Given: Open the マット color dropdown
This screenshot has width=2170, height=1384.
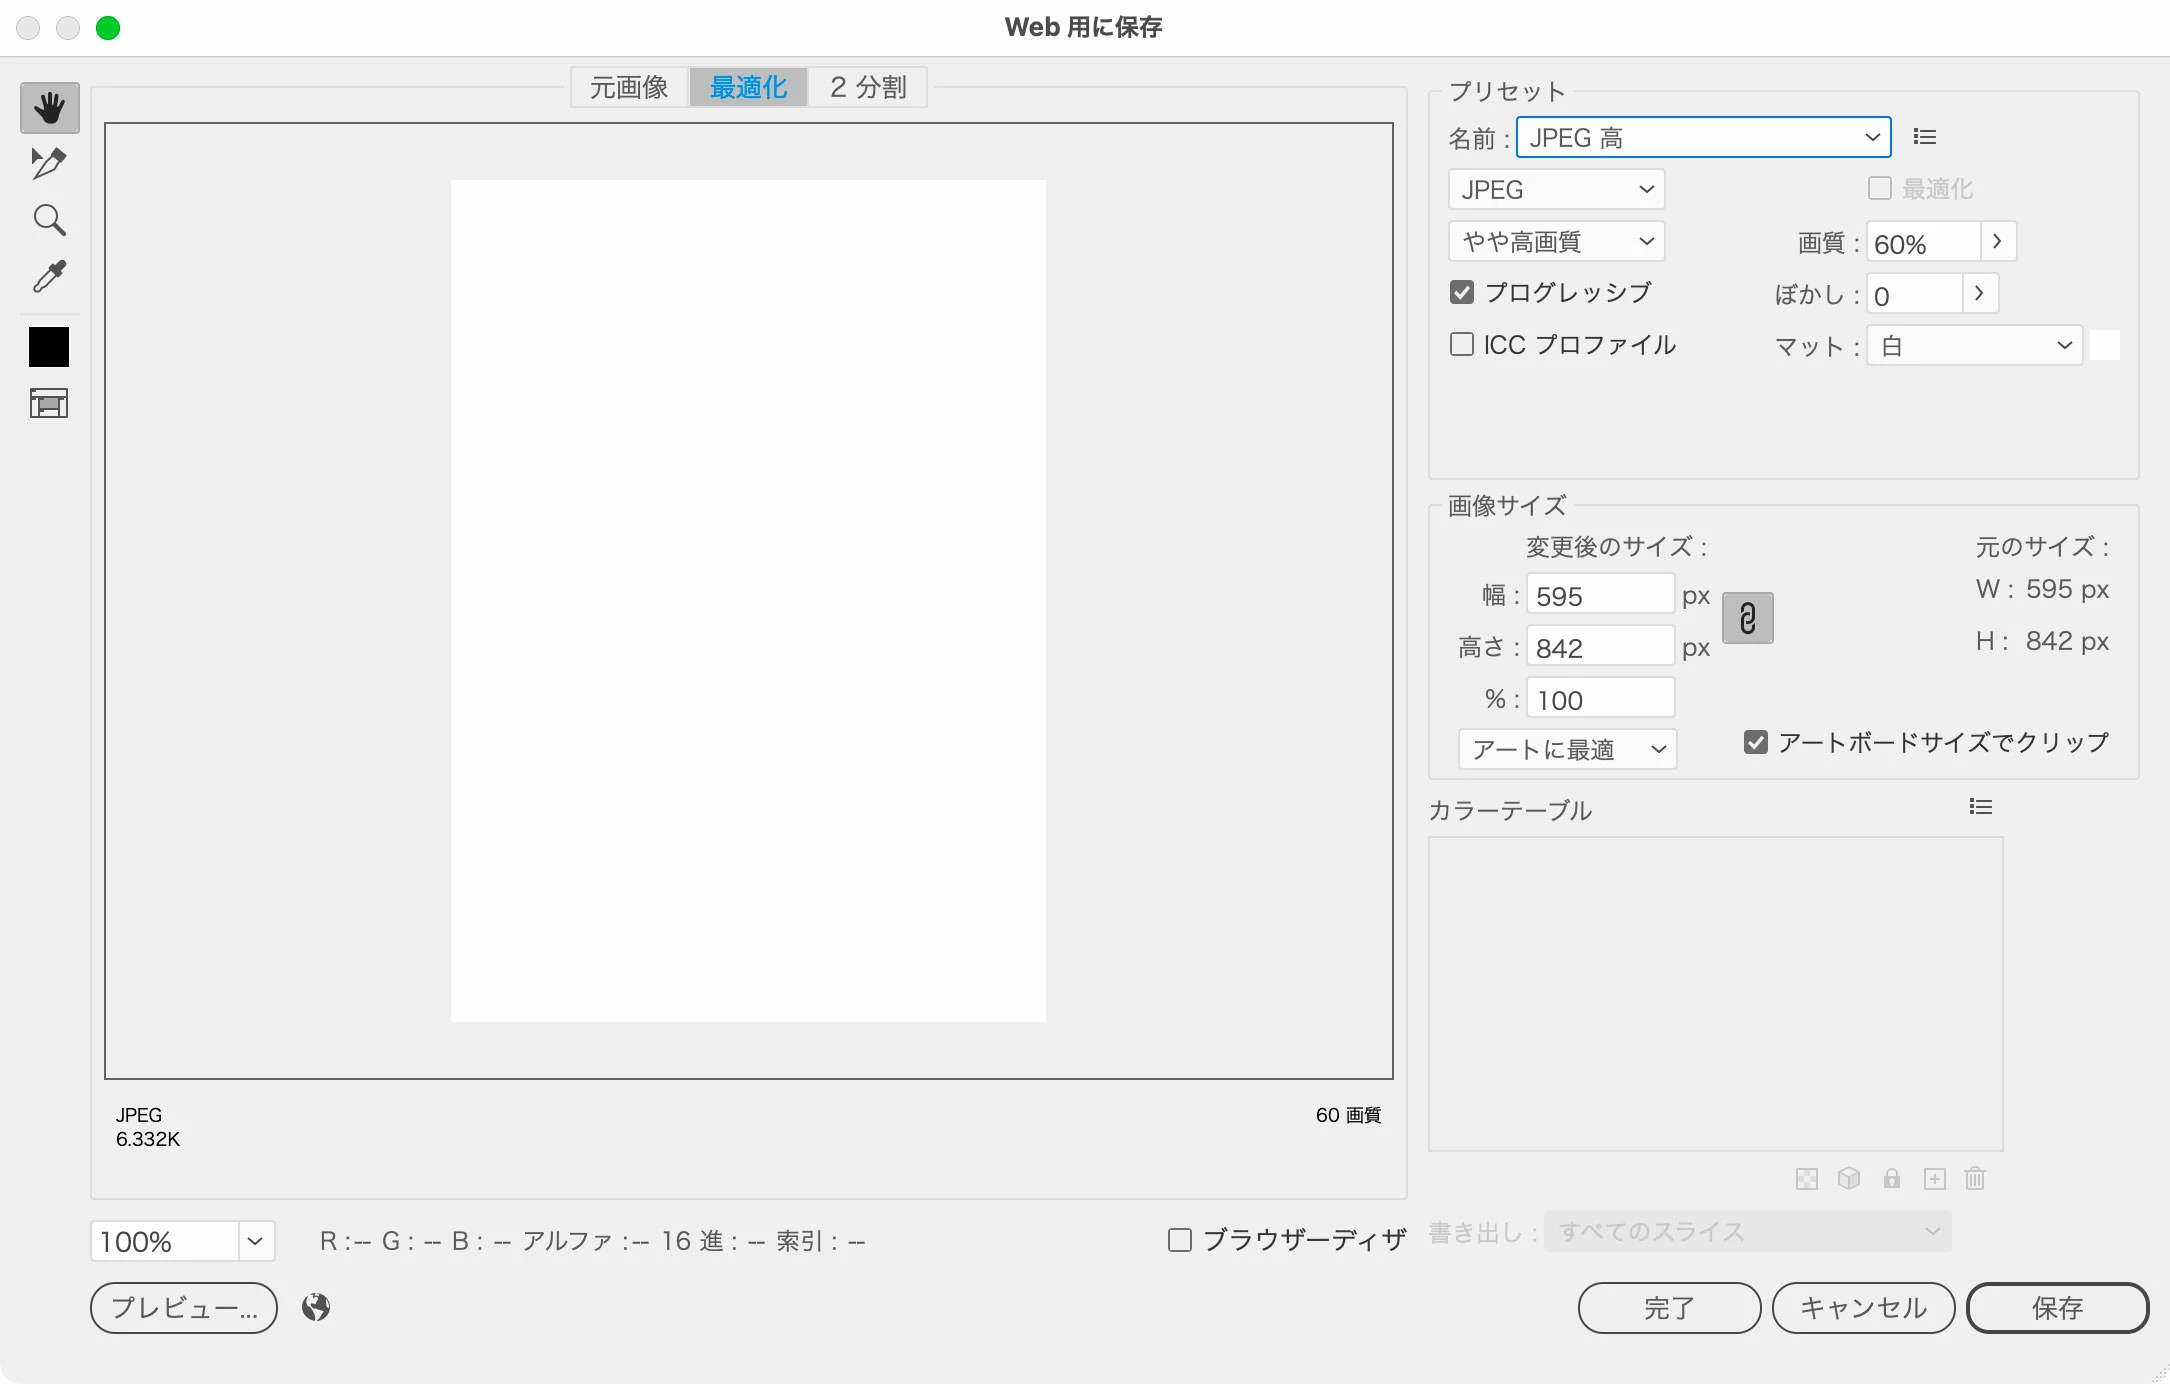Looking at the screenshot, I should coord(1974,346).
